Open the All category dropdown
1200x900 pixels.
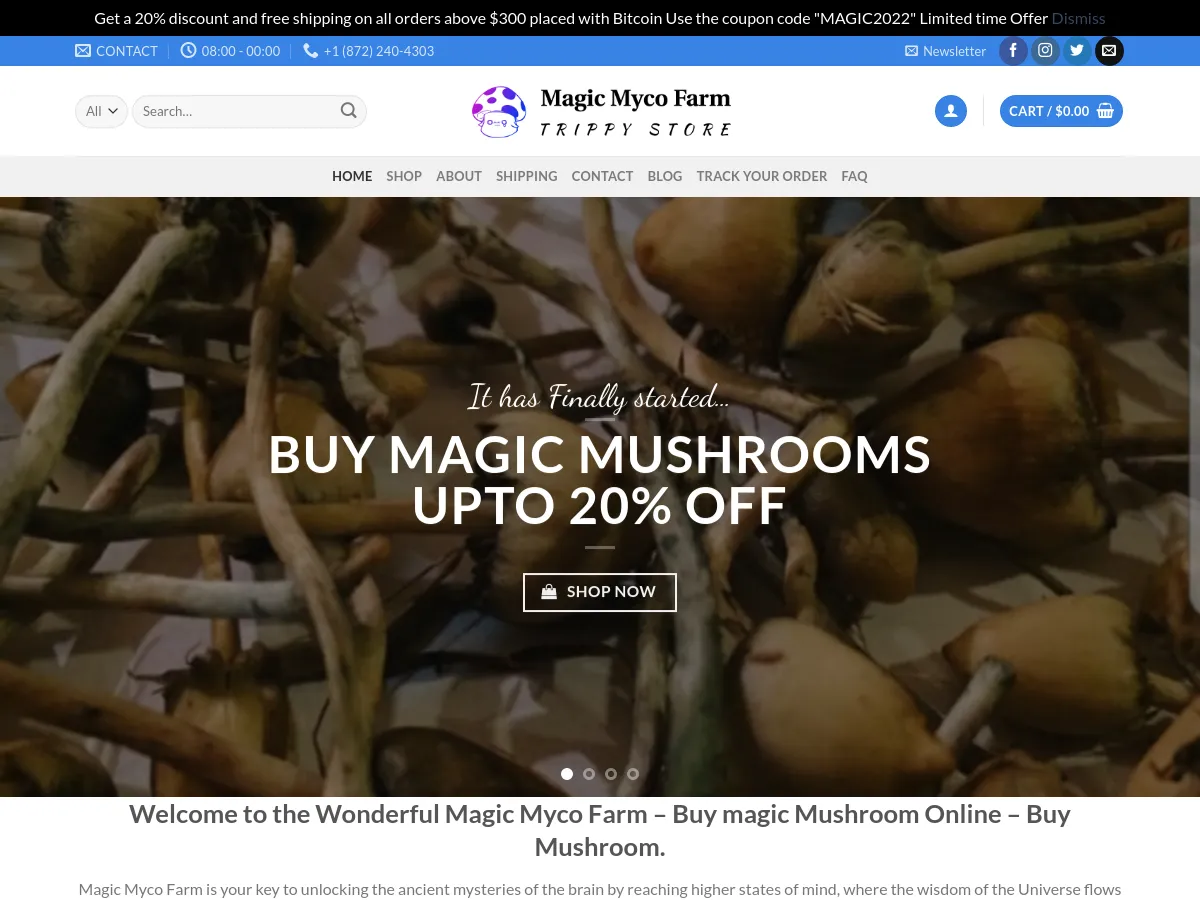(x=100, y=111)
